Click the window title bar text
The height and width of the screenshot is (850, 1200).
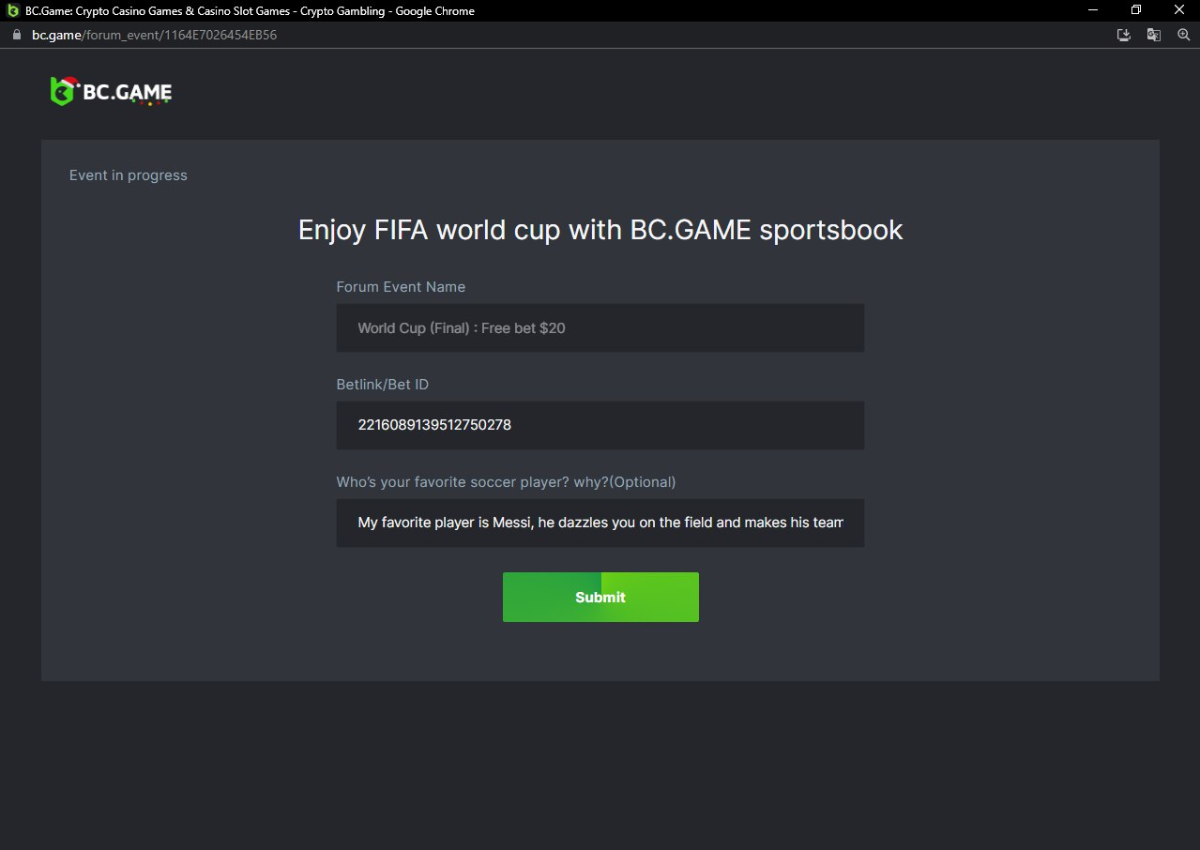click(250, 11)
